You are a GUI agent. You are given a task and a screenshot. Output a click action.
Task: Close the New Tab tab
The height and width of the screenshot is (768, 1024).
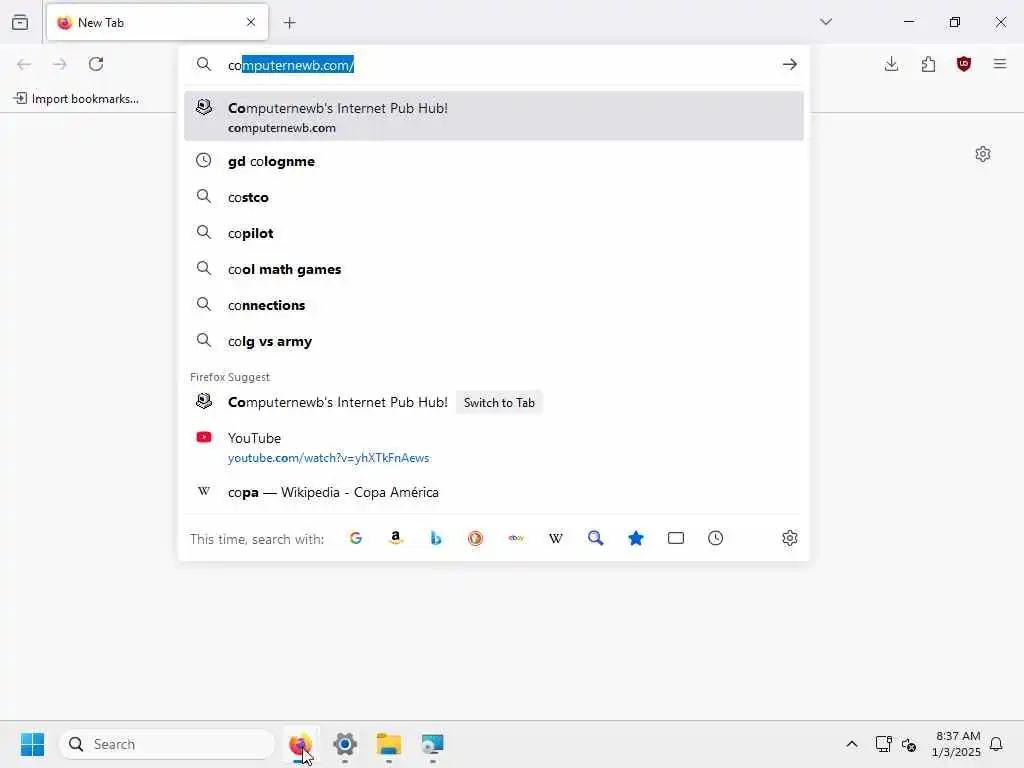click(251, 22)
